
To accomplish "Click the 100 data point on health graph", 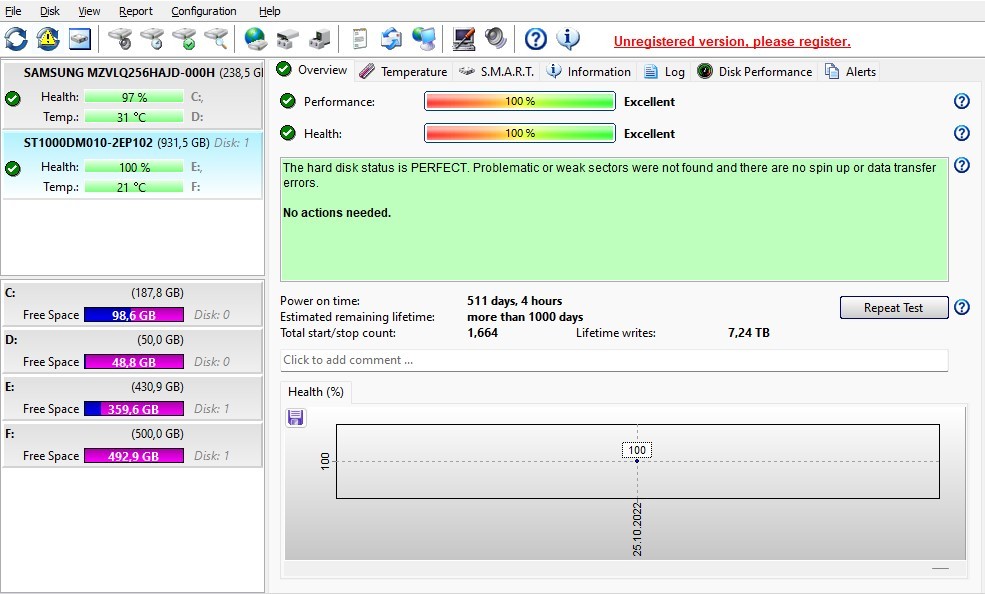I will [x=637, y=461].
